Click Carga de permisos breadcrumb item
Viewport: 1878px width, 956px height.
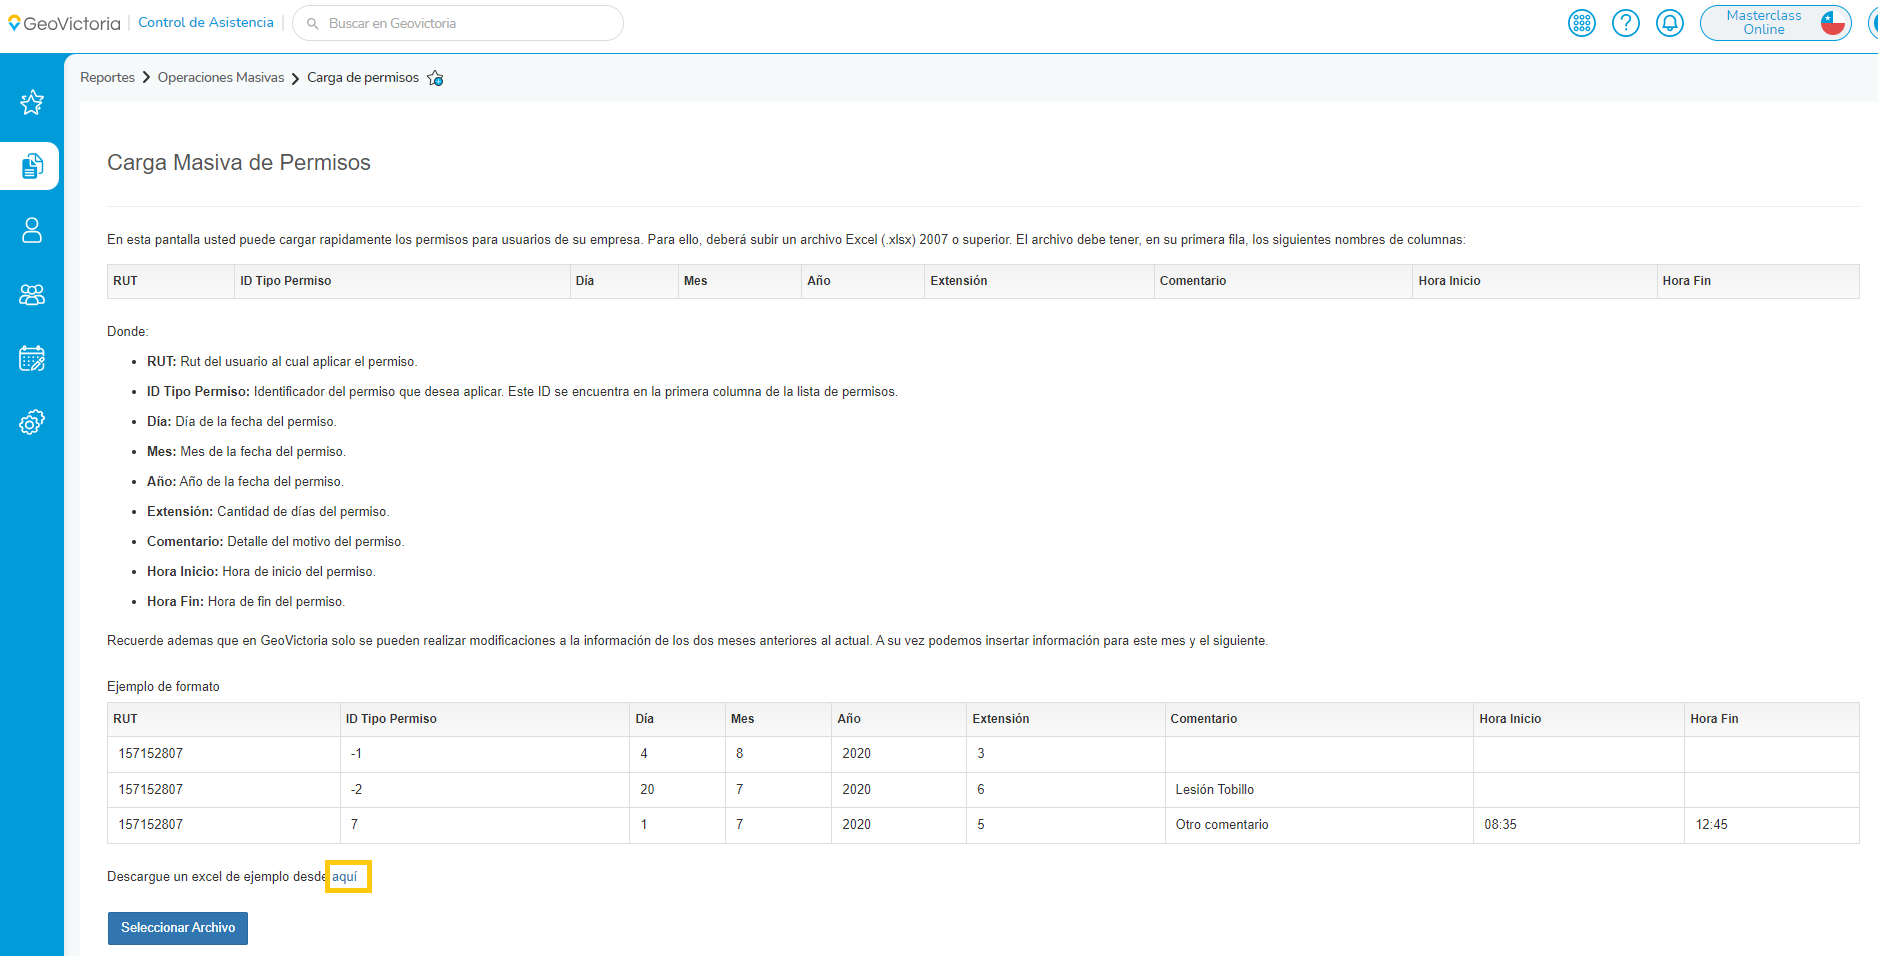coord(363,78)
